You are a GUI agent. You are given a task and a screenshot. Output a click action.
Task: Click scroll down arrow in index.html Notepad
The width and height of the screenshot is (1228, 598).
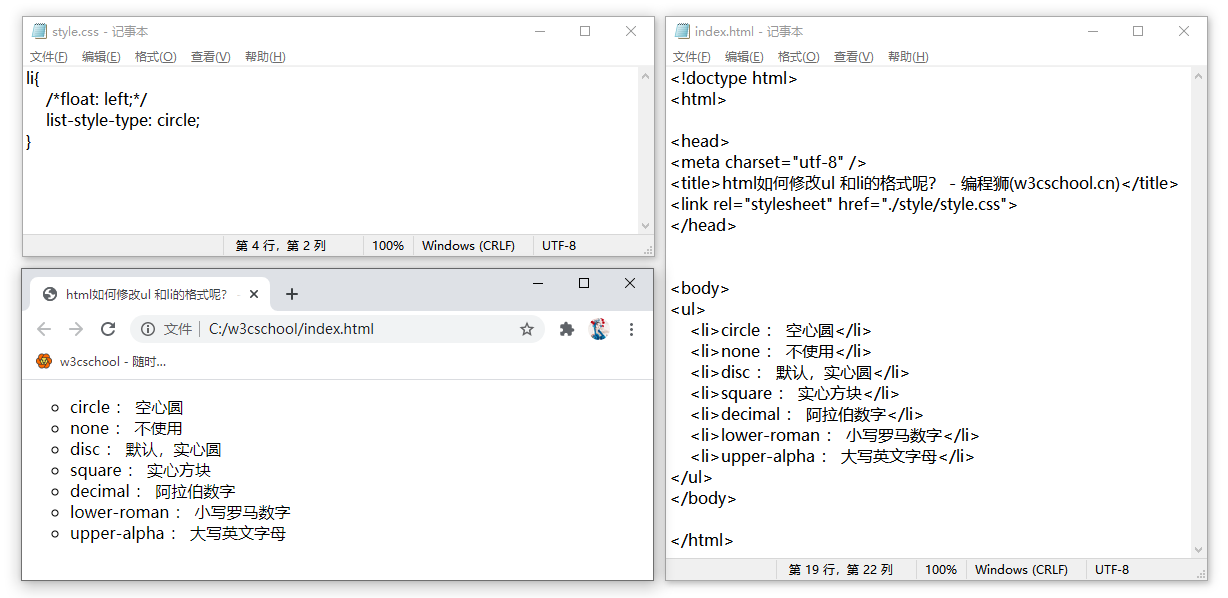point(1200,549)
